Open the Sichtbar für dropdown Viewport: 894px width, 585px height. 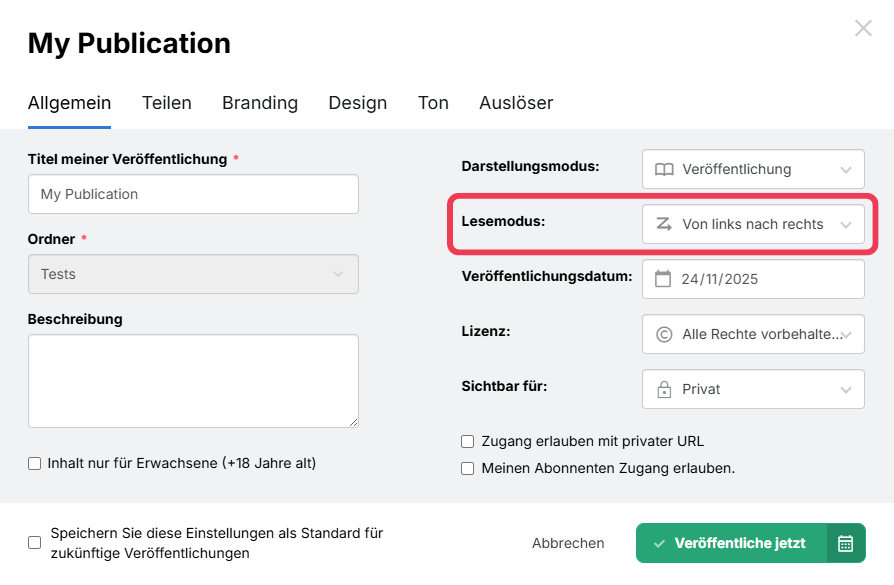753,389
